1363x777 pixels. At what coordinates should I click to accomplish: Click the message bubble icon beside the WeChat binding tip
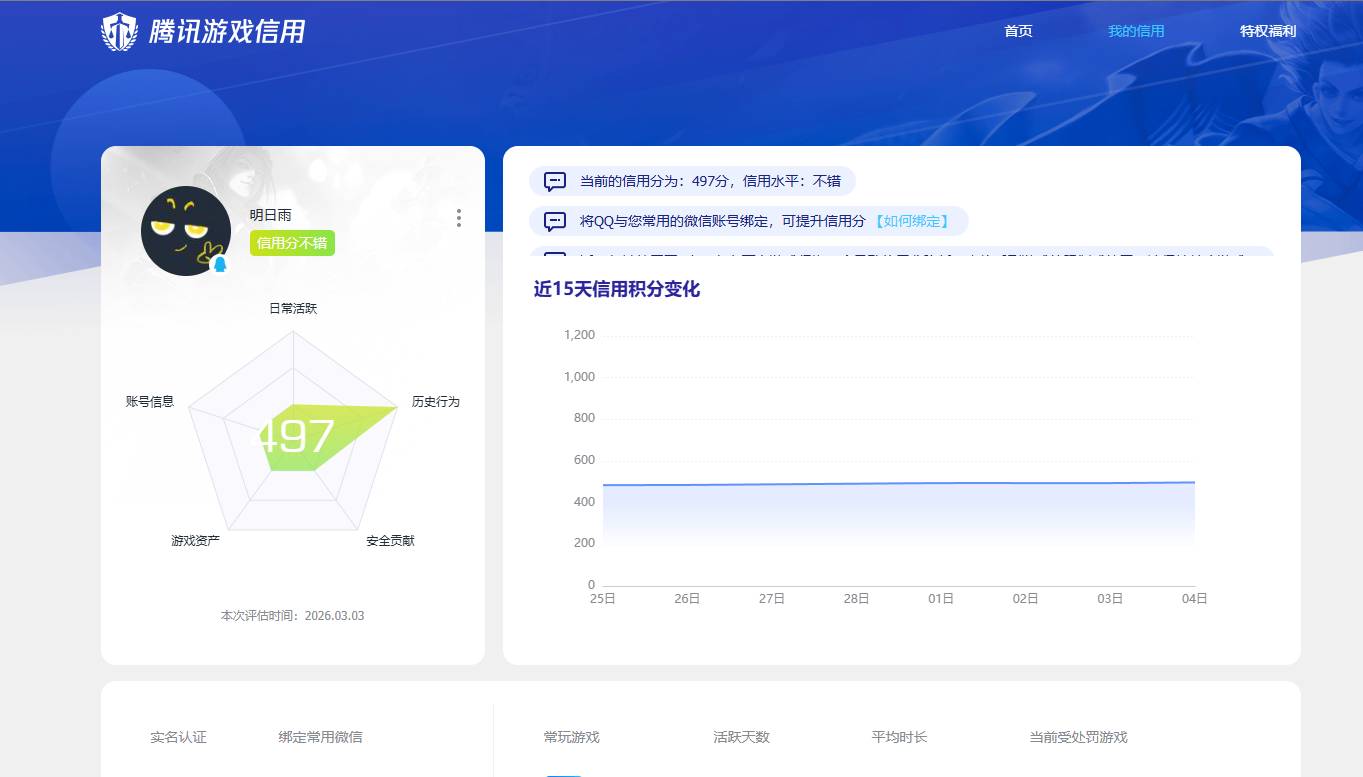(554, 221)
